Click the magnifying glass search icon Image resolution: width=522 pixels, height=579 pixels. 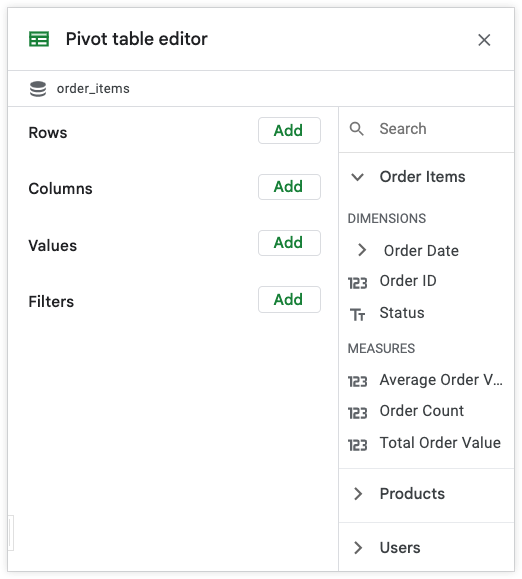(357, 129)
